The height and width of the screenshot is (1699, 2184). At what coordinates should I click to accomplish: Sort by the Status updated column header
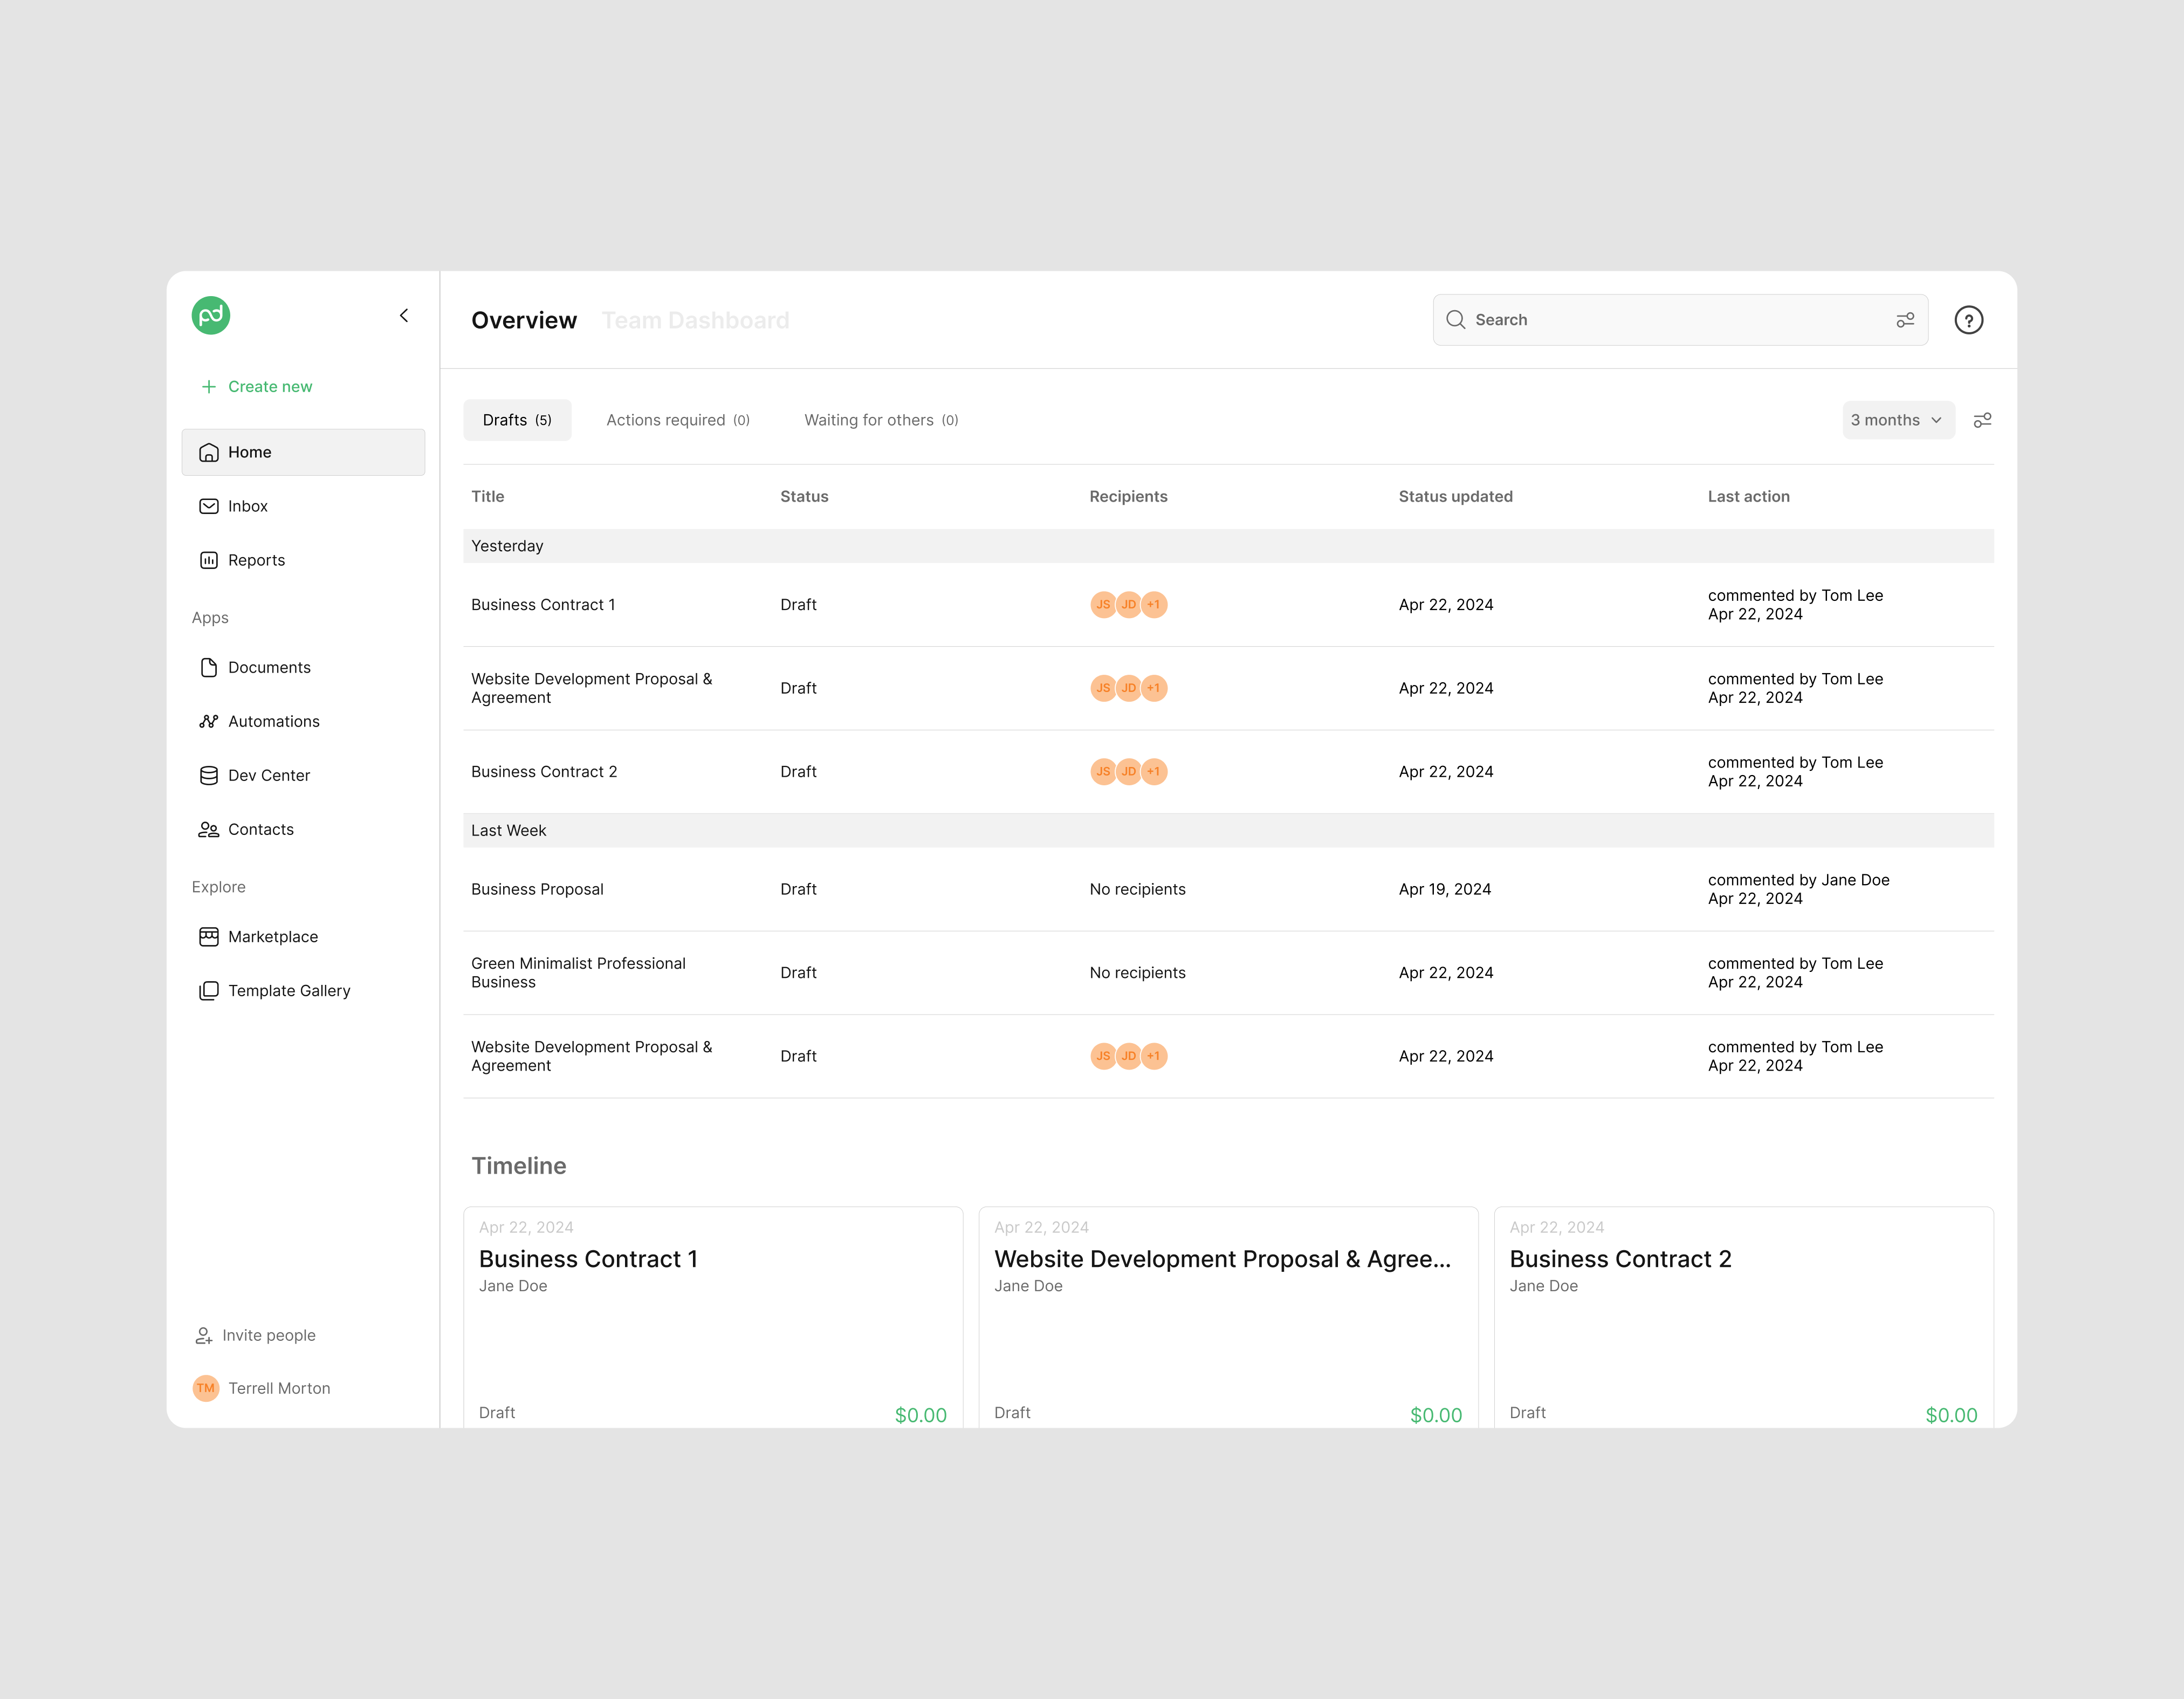[1455, 496]
